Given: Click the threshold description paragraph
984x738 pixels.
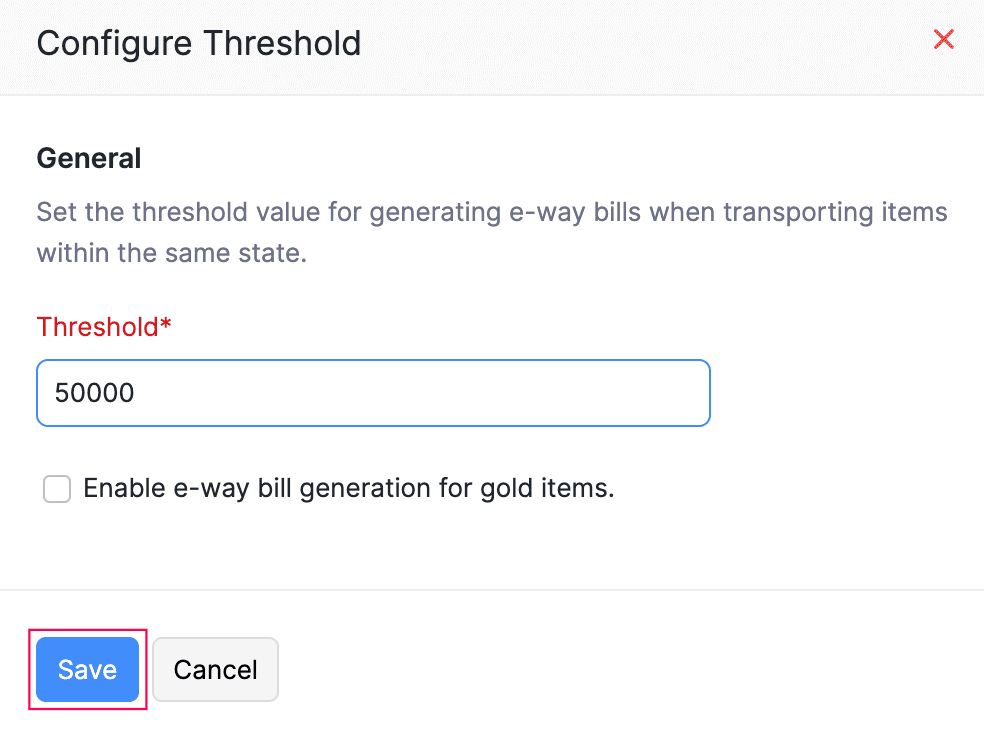Looking at the screenshot, I should point(492,232).
